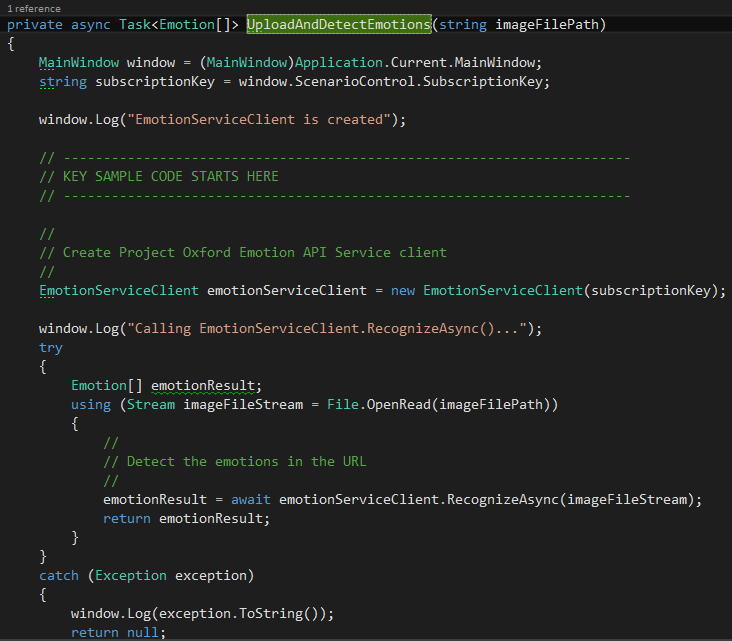Click the catch keyword
The width and height of the screenshot is (732, 641).
point(59,576)
